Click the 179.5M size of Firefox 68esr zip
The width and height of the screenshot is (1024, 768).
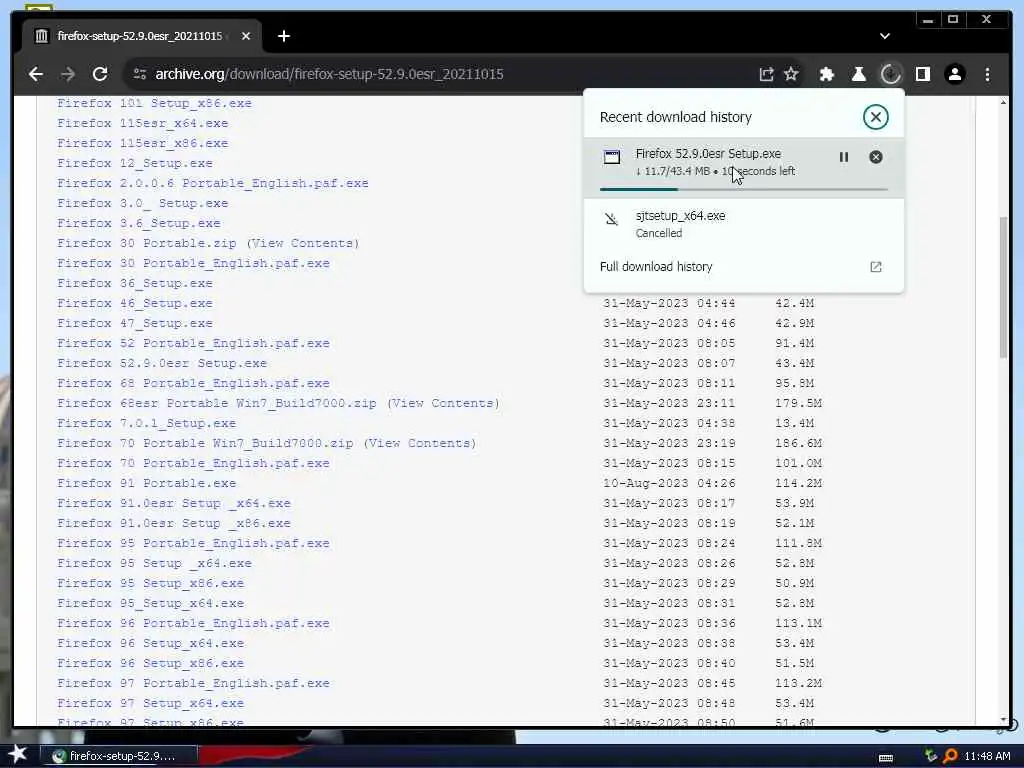coord(799,403)
